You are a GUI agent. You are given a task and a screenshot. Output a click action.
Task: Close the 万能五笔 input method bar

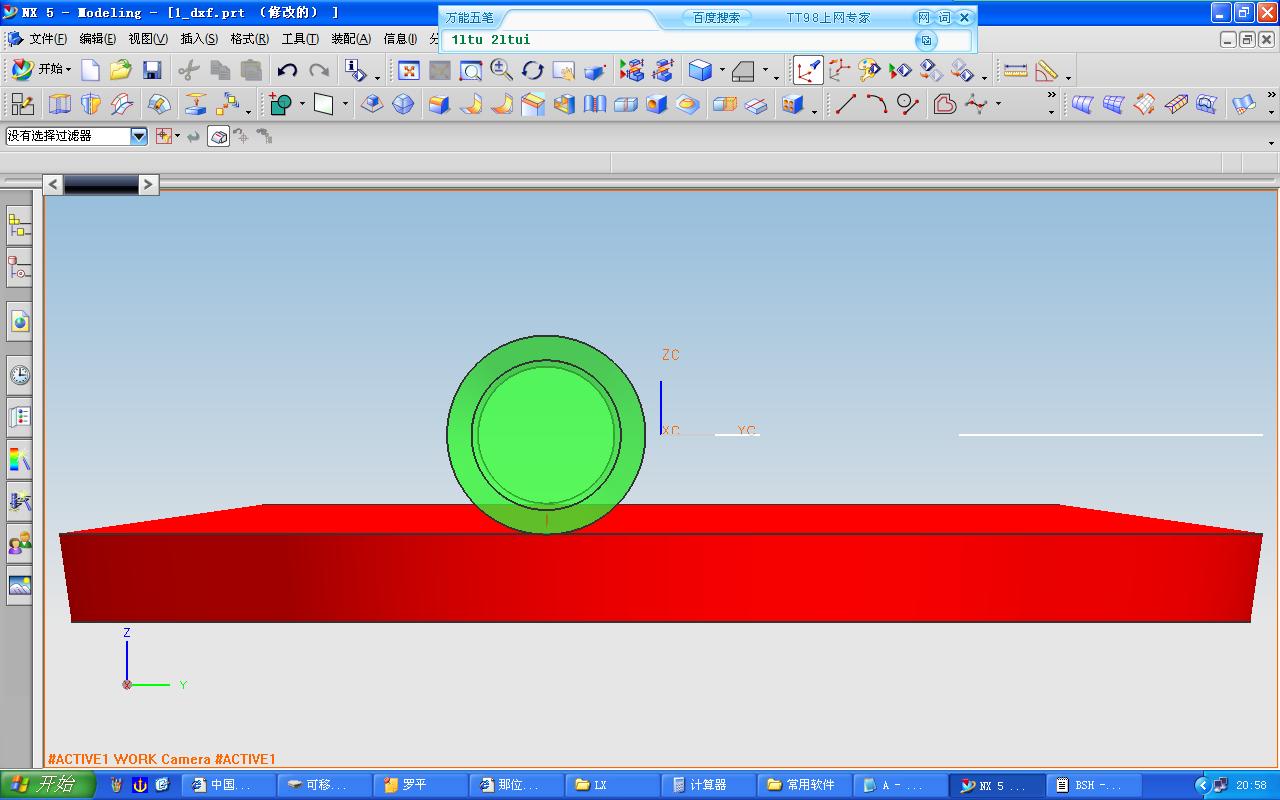click(x=964, y=17)
